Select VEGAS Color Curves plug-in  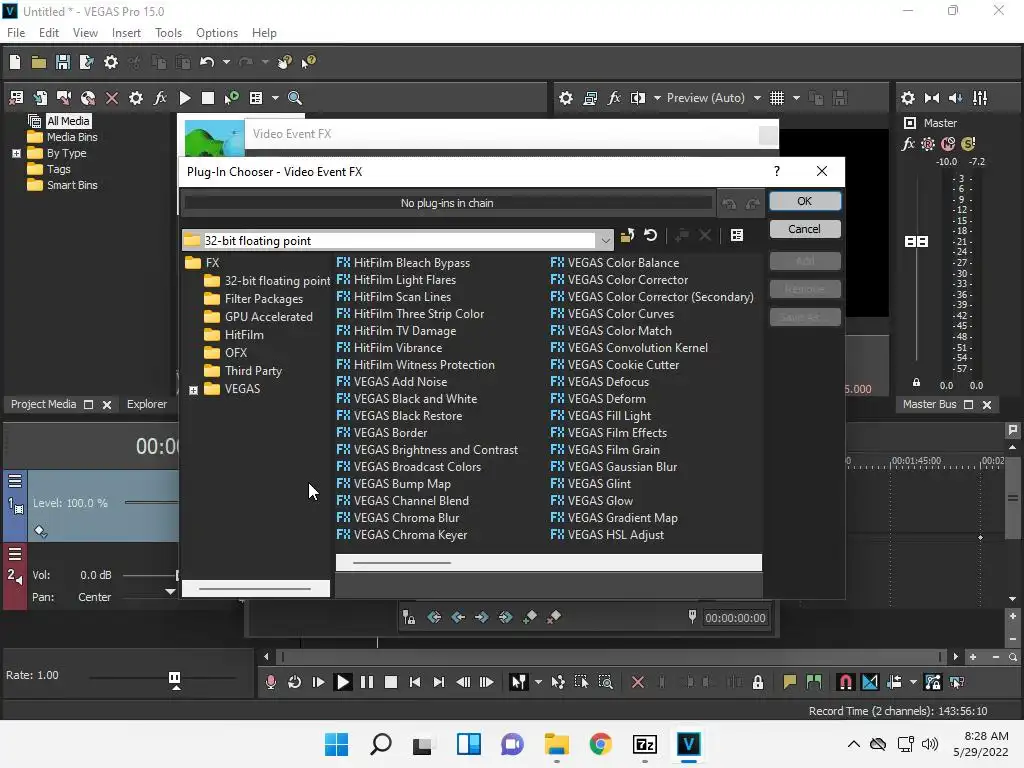[612, 313]
